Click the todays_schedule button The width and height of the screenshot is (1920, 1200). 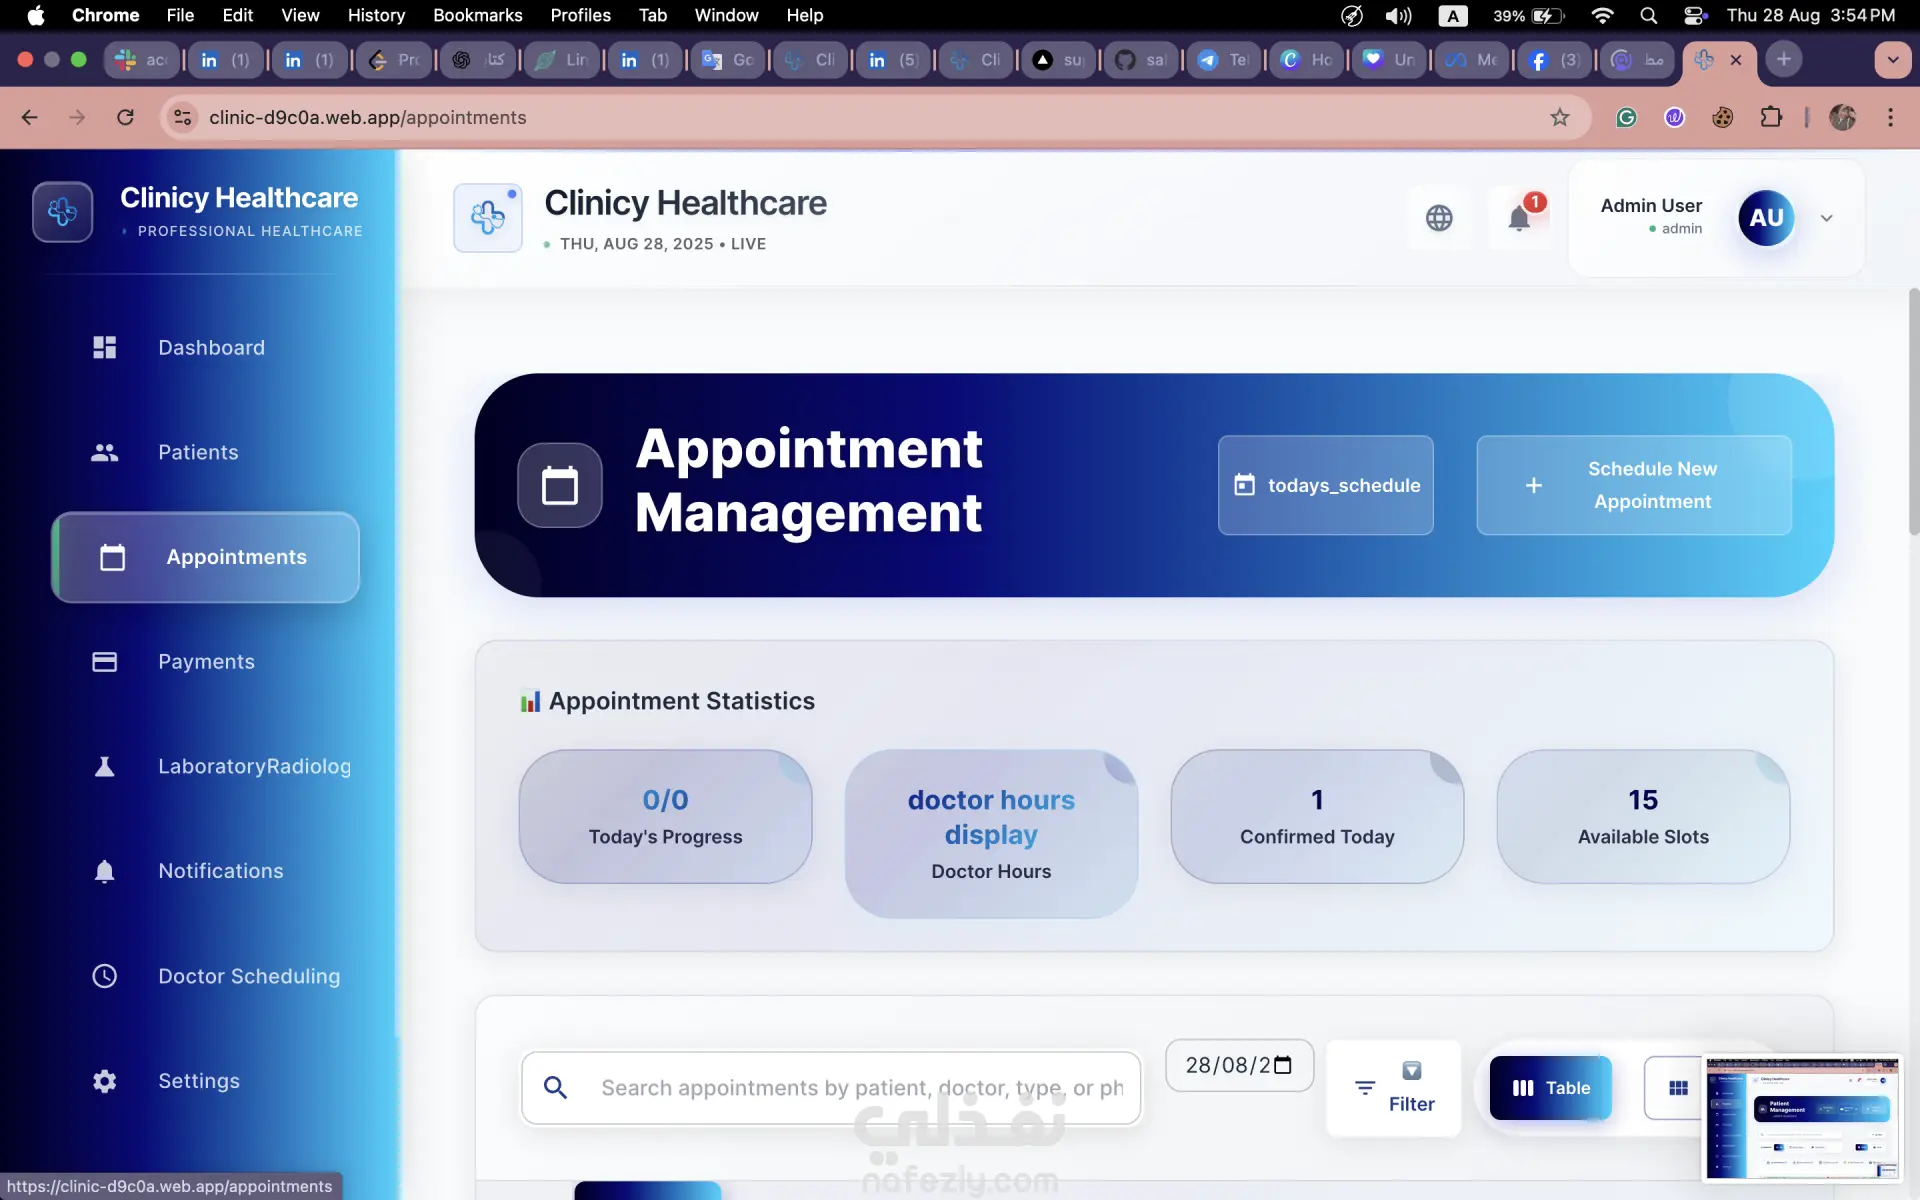coord(1325,485)
